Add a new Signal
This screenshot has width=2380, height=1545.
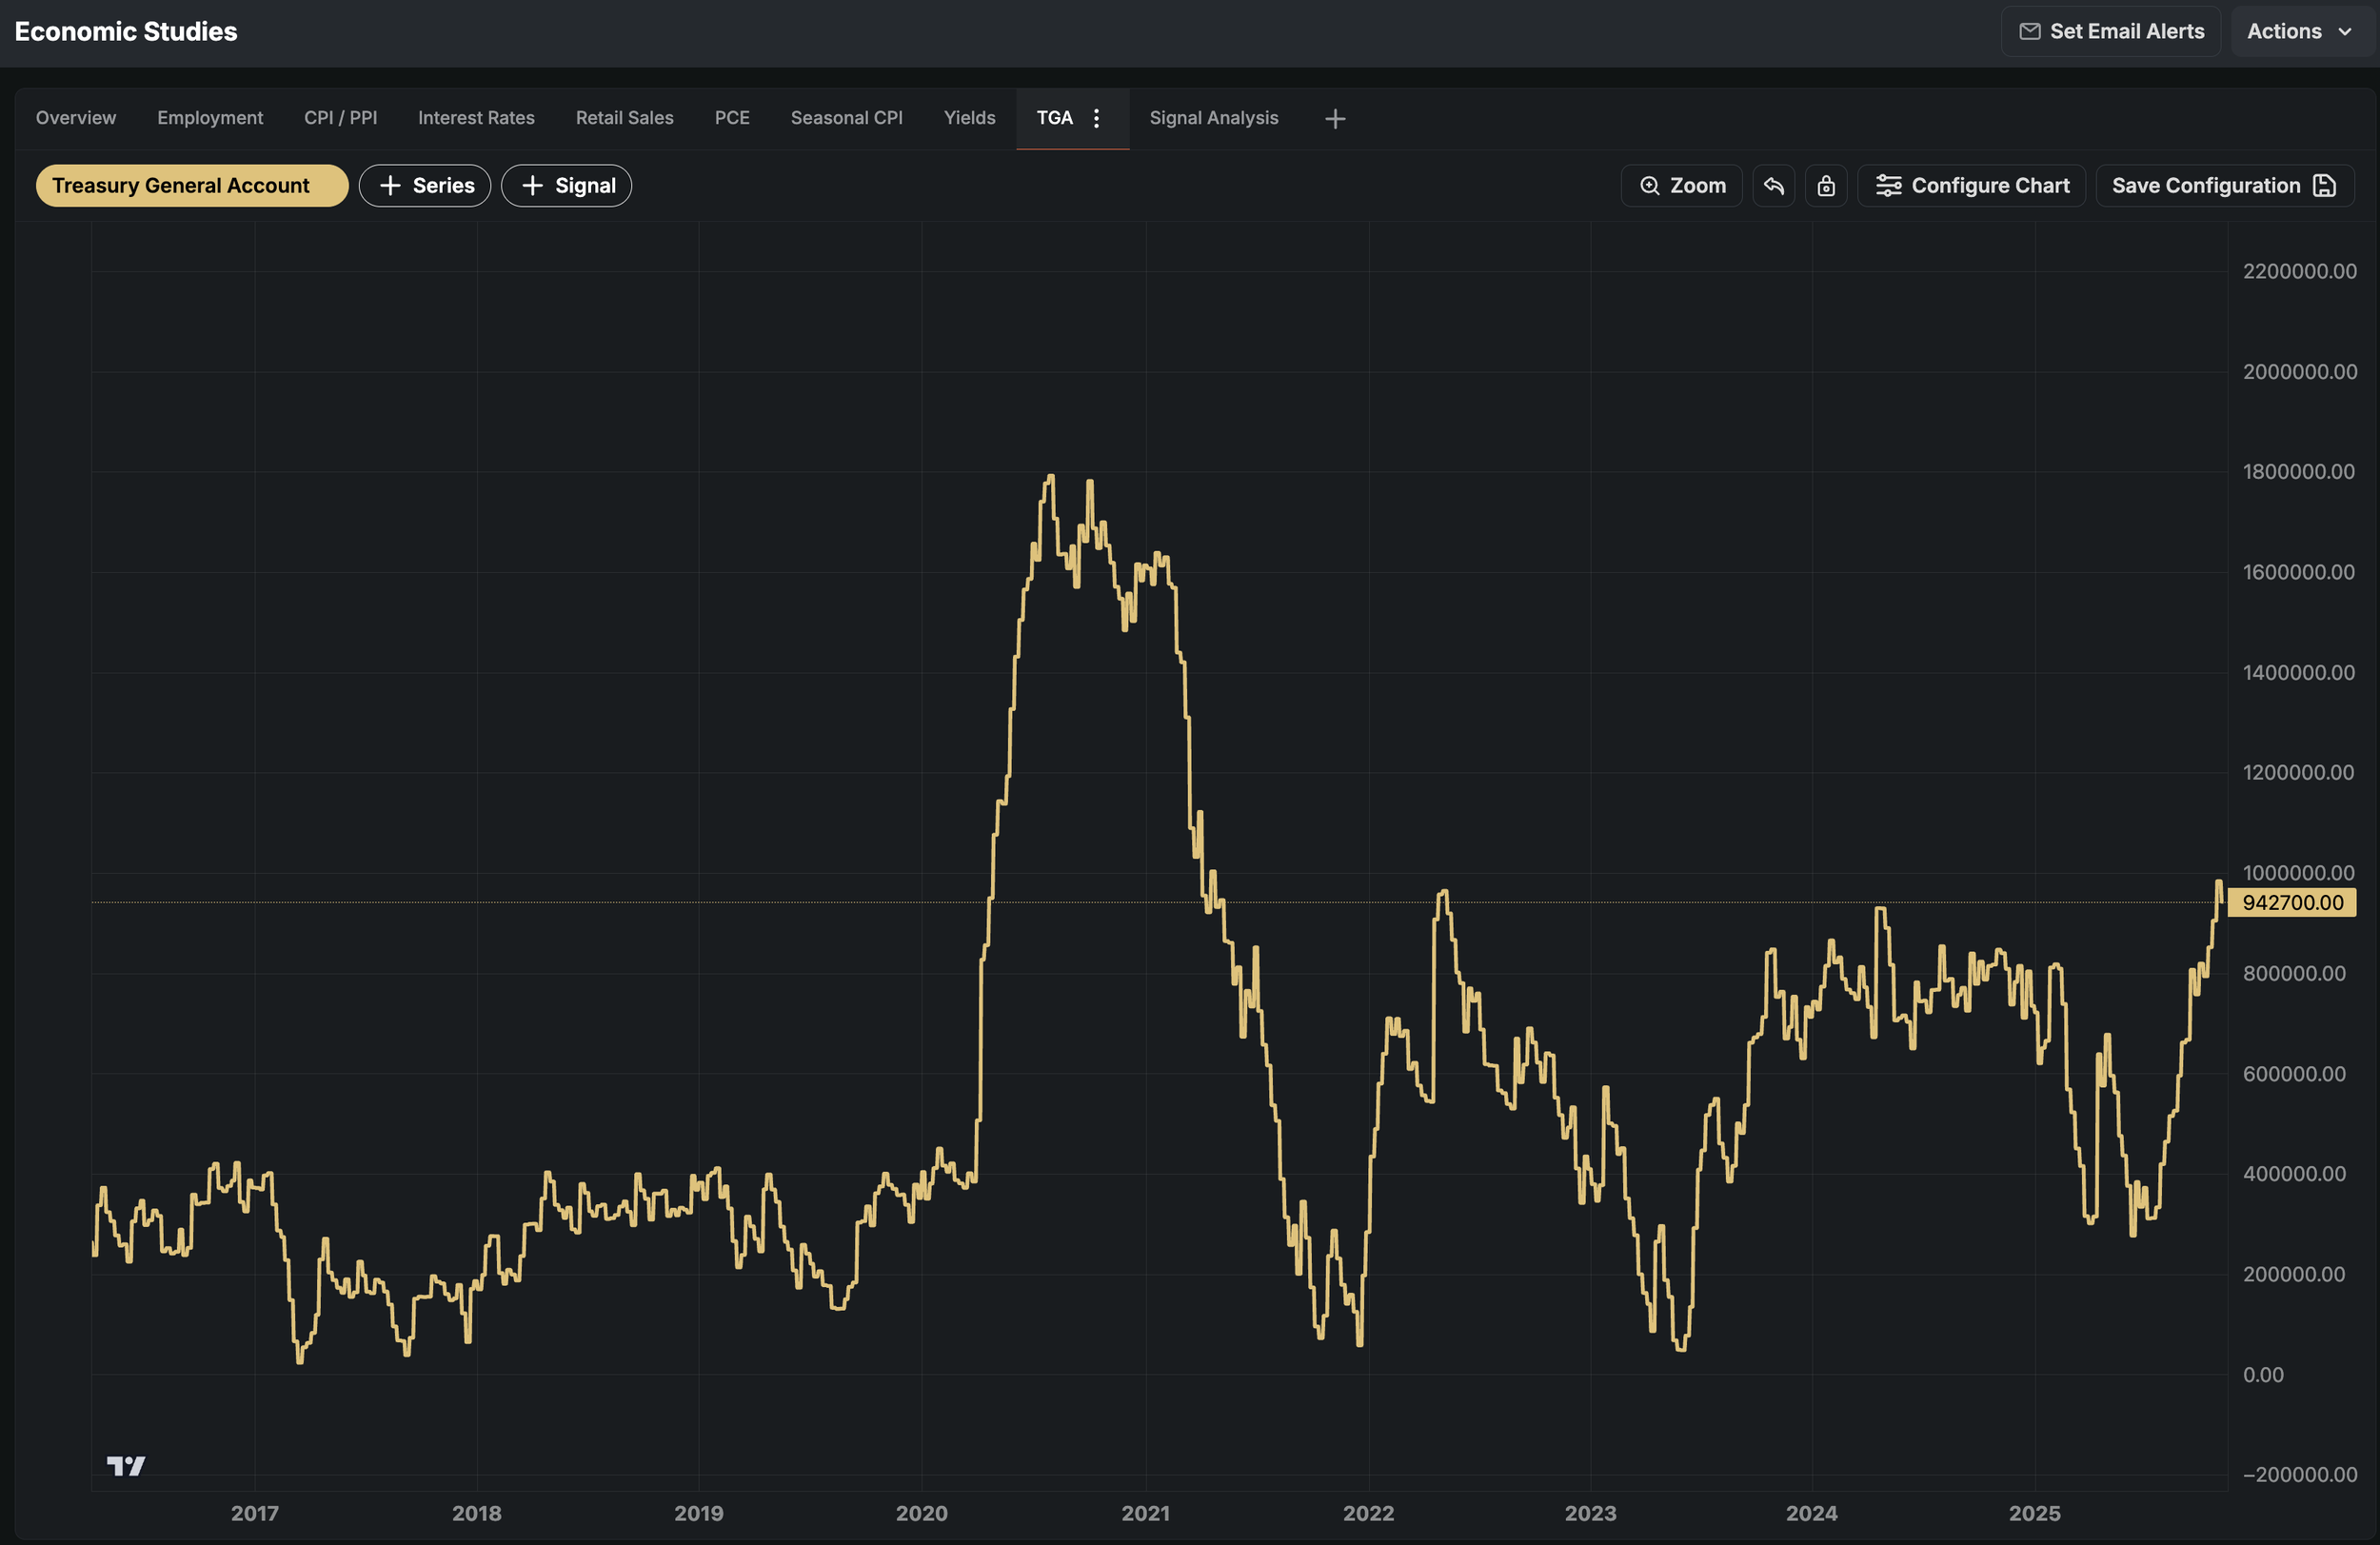tap(566, 186)
